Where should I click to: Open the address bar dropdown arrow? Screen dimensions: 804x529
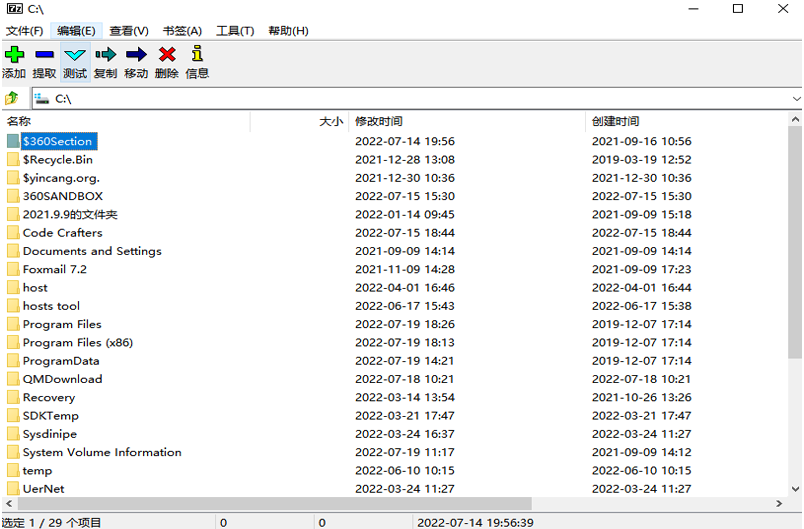796,98
